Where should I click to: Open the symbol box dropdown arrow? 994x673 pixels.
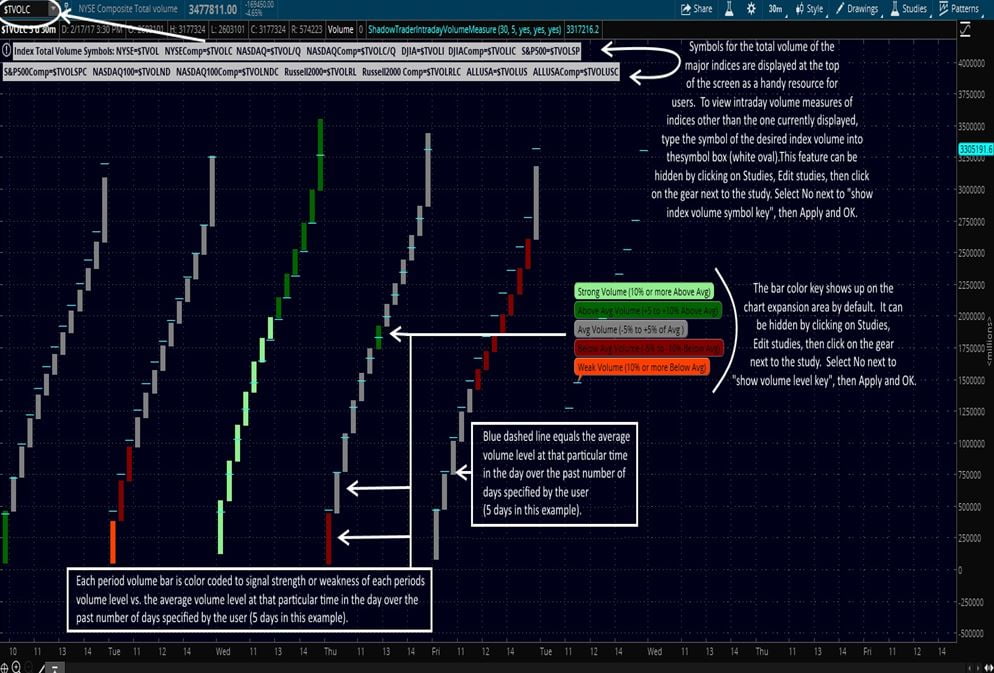point(53,10)
